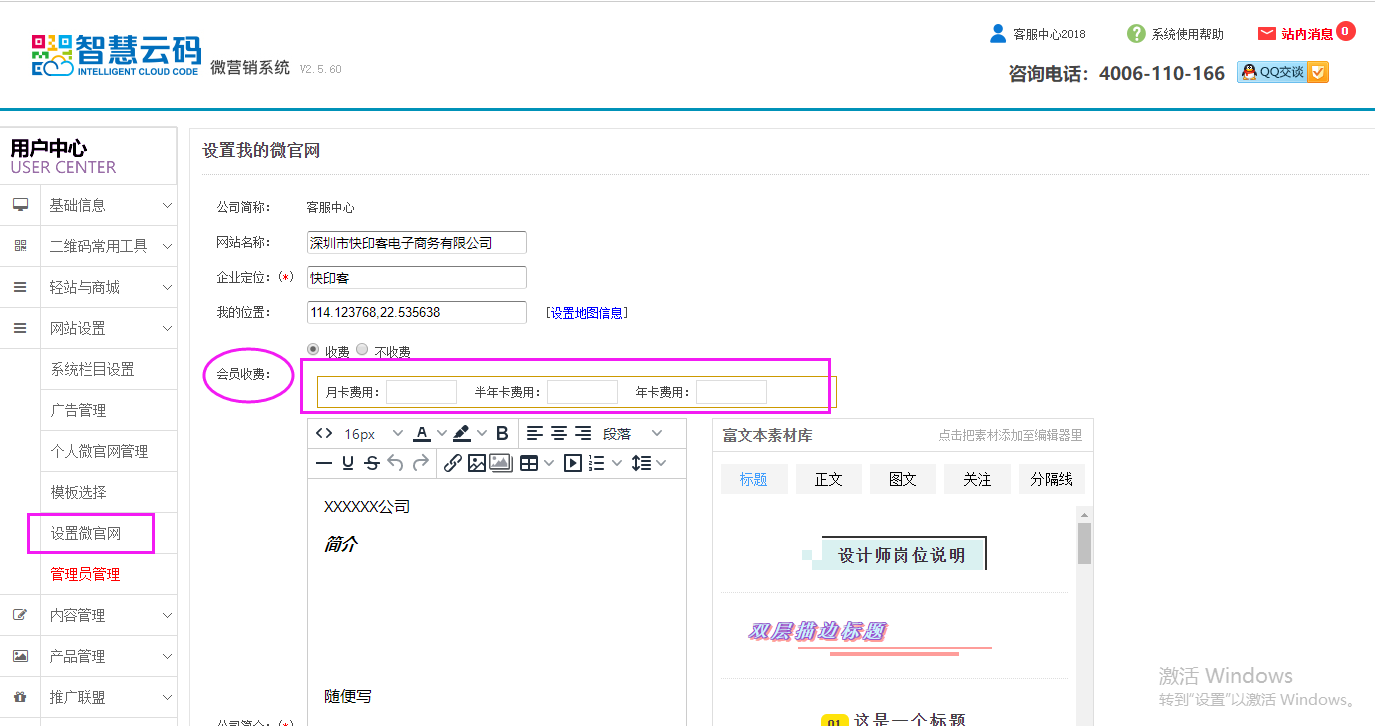Click the source code view icon

(x=323, y=433)
